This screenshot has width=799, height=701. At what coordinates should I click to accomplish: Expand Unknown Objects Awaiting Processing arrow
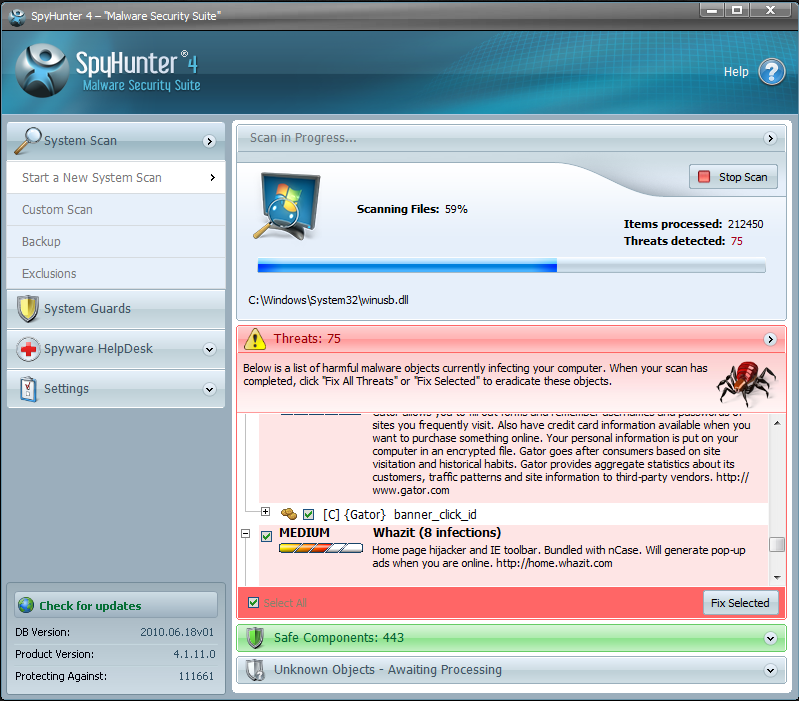point(770,670)
